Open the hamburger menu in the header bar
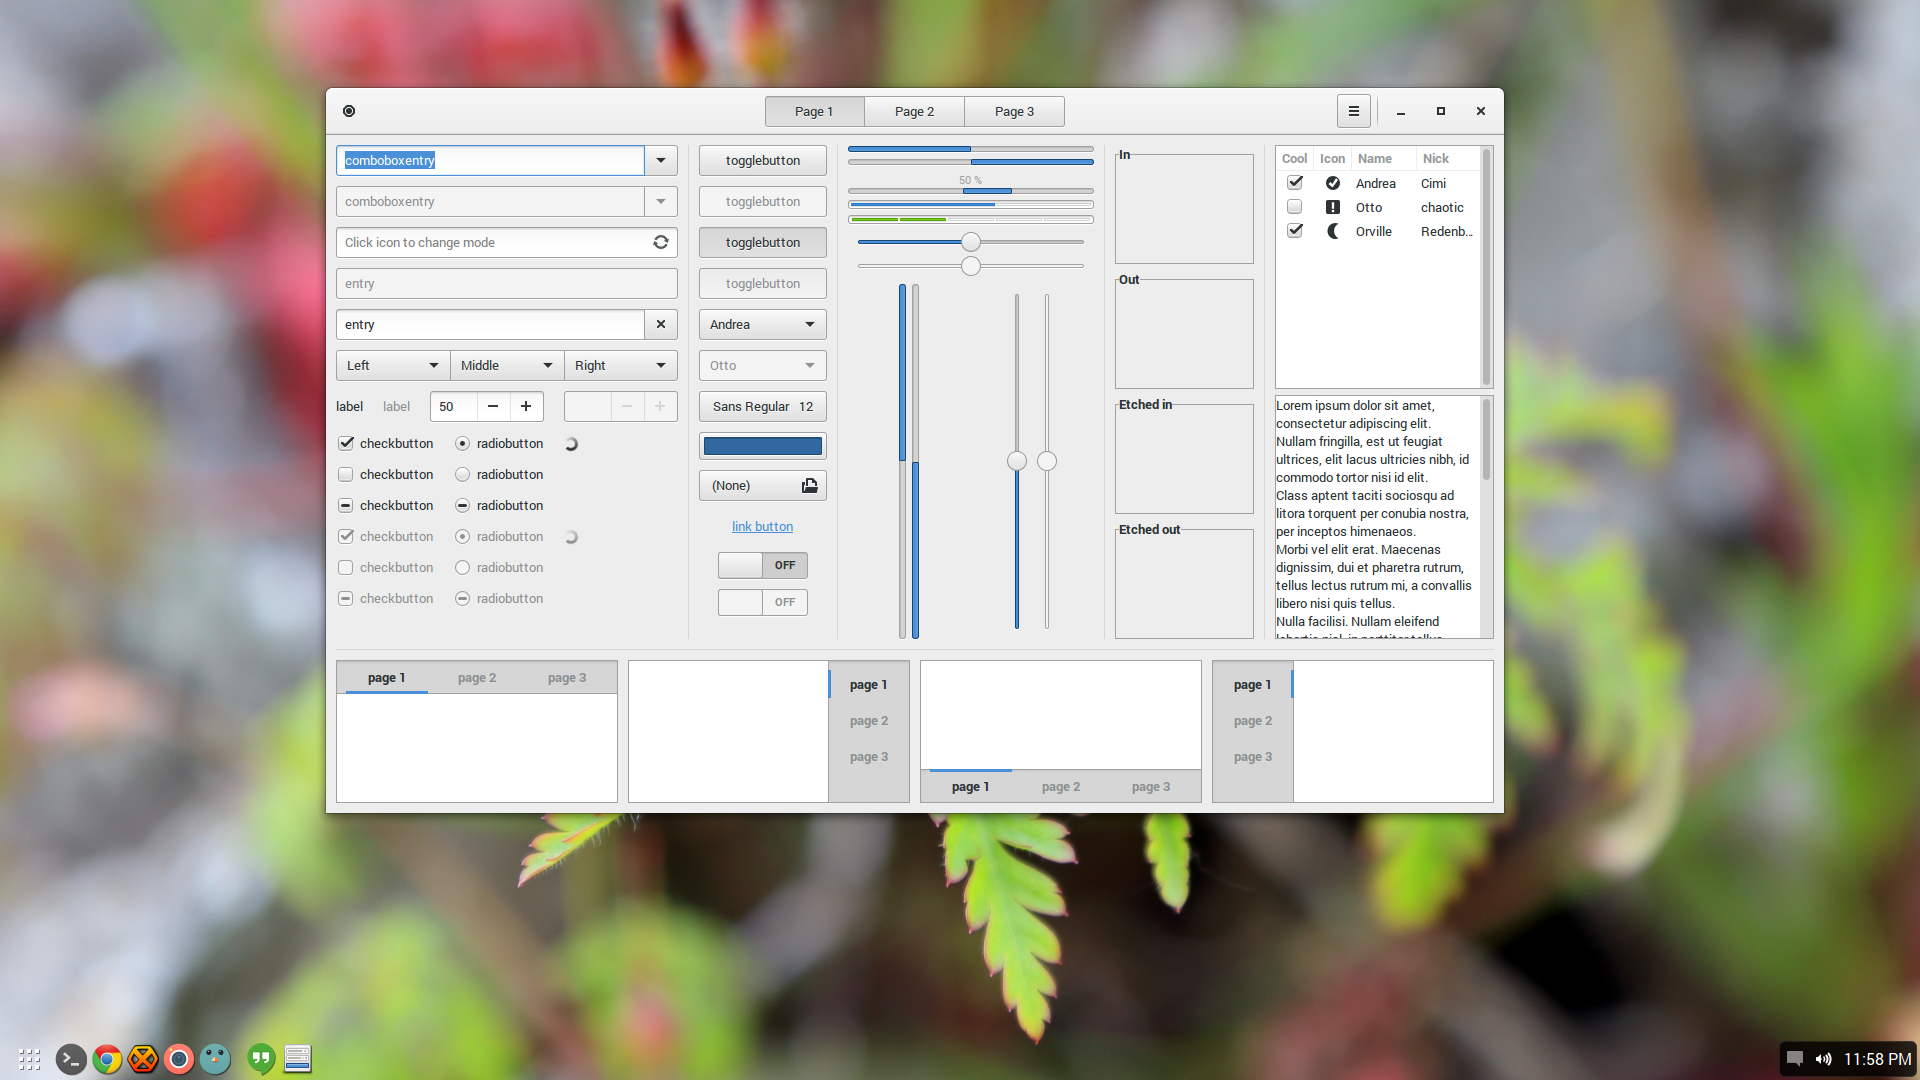 point(1353,111)
